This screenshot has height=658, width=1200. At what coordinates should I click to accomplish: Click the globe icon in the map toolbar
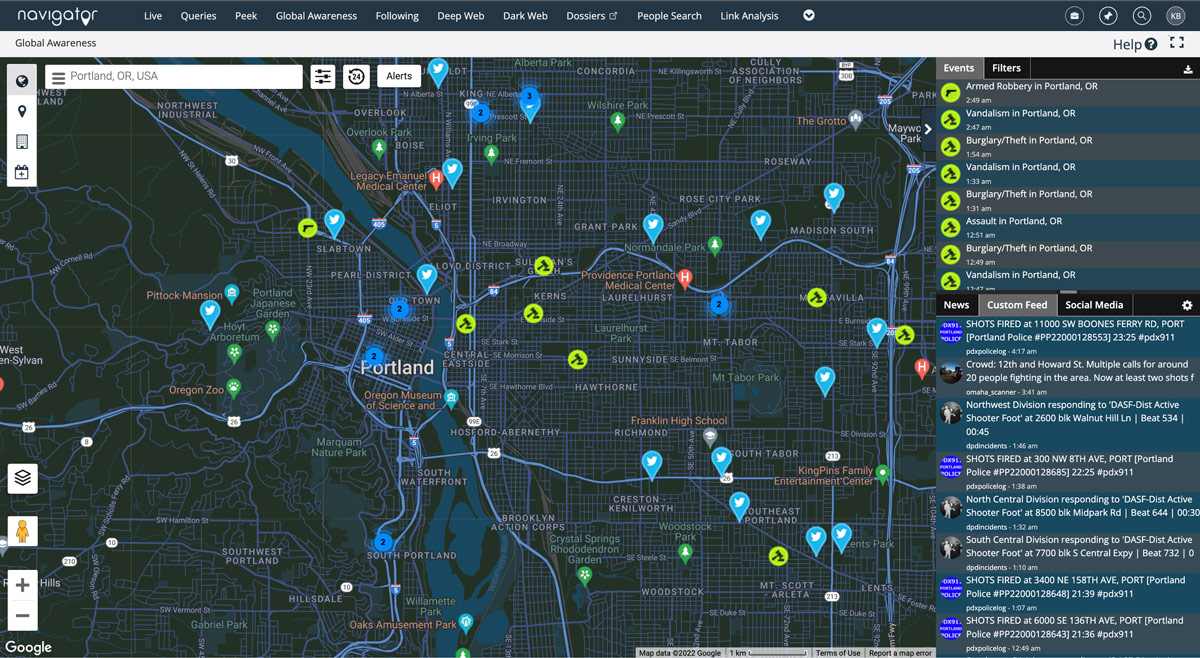tap(22, 81)
